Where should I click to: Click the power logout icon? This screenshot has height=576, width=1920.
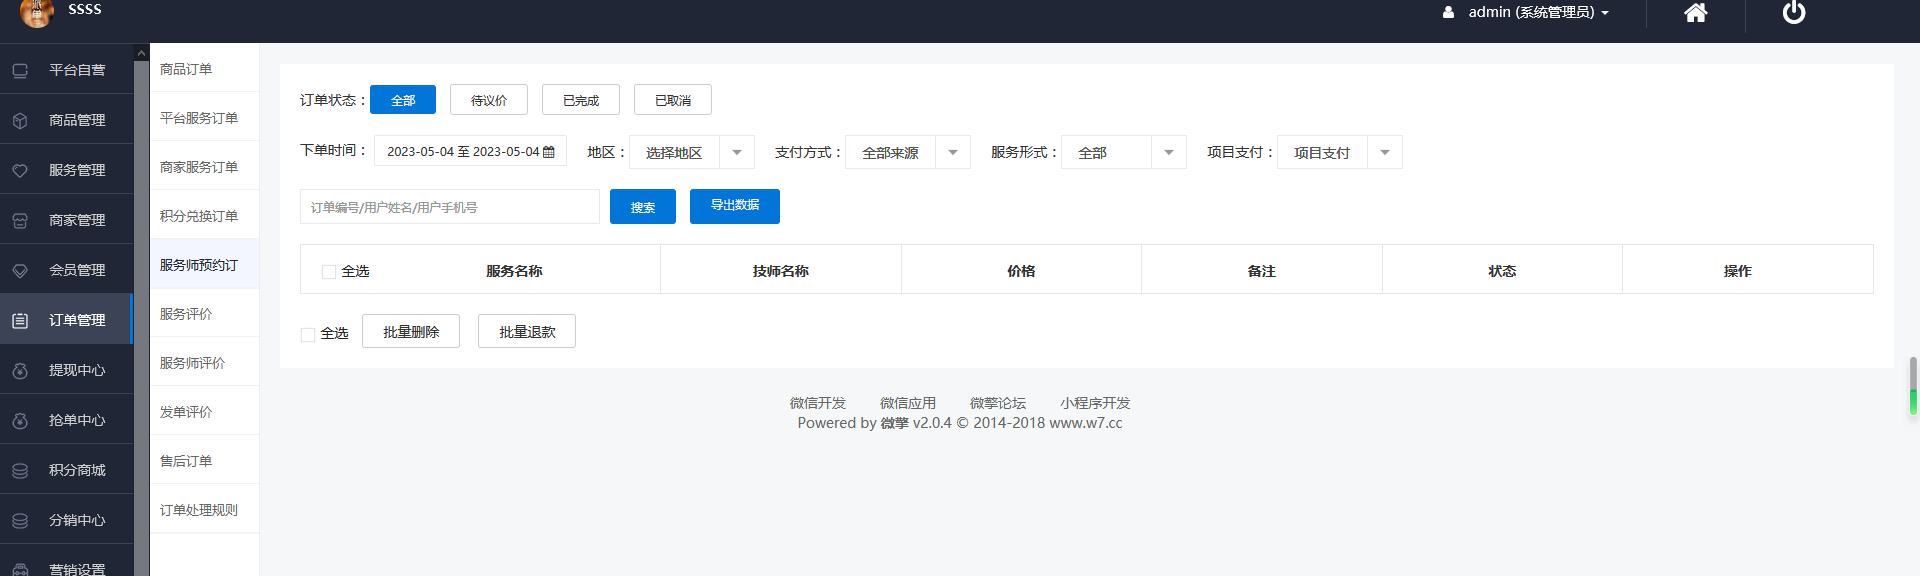pos(1794,12)
